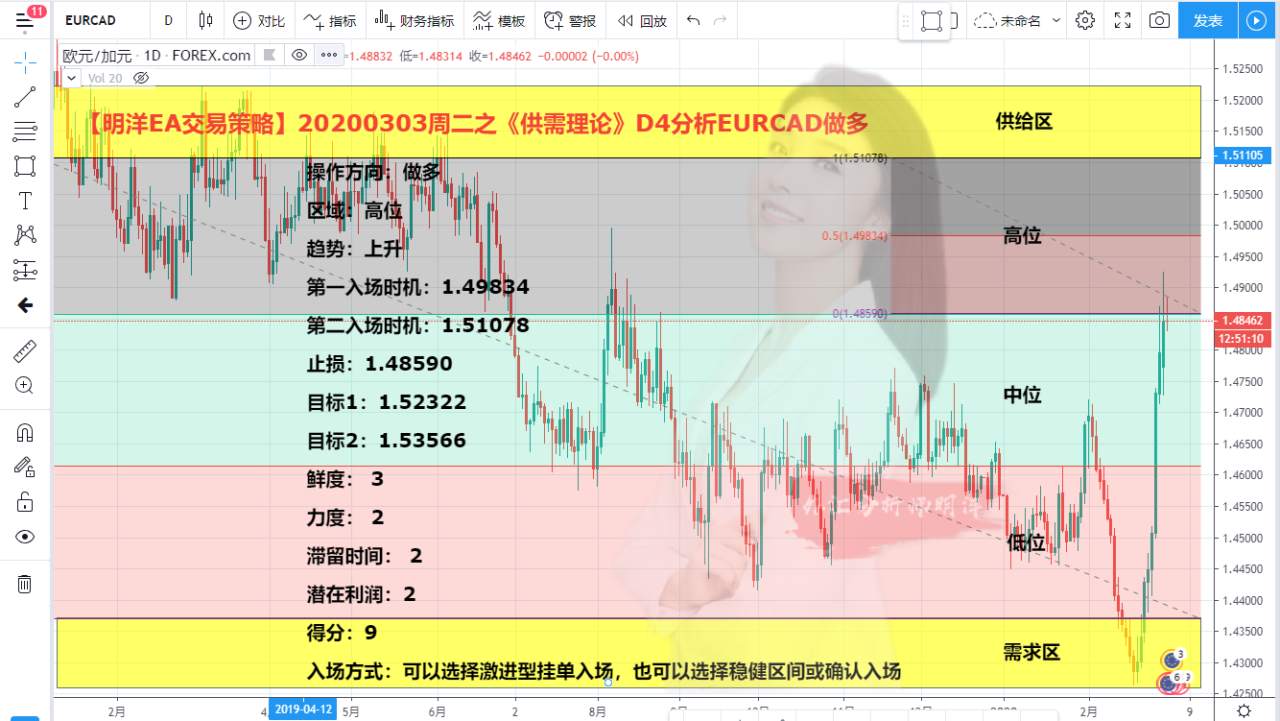Image resolution: width=1280 pixels, height=721 pixels.
Task: Click the 对比 compare symbol button
Action: (258, 20)
